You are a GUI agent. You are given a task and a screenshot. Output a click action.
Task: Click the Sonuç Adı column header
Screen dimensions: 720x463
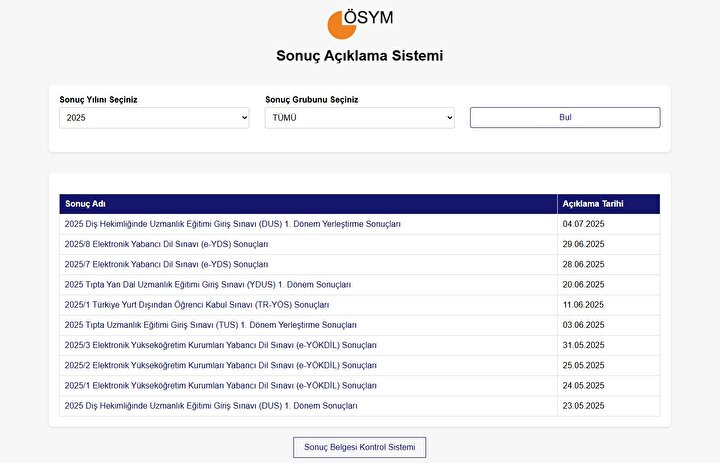pos(308,204)
